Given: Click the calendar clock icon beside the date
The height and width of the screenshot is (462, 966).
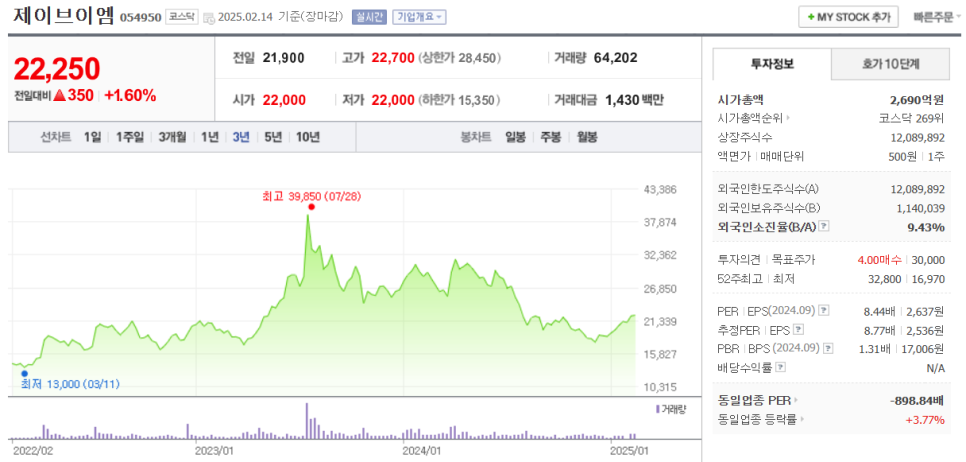Looking at the screenshot, I should (x=209, y=18).
